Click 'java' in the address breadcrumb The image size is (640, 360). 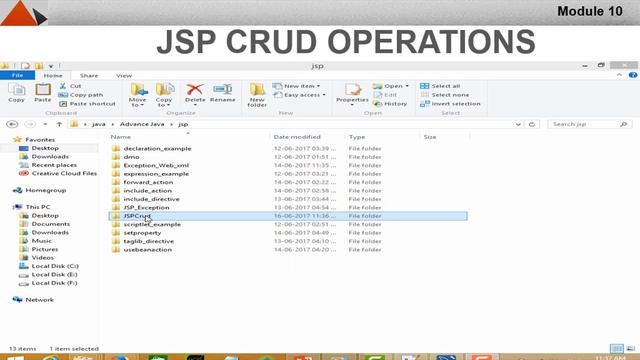coord(98,124)
